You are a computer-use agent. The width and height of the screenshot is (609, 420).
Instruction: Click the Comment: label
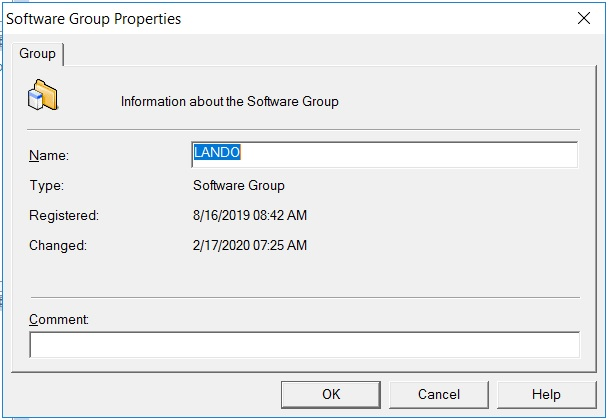[x=60, y=320]
